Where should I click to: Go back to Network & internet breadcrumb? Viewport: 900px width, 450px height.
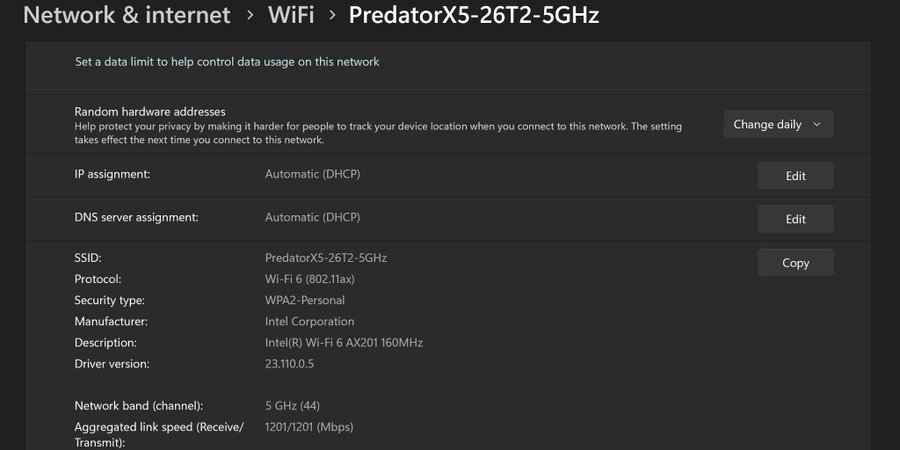click(x=126, y=16)
